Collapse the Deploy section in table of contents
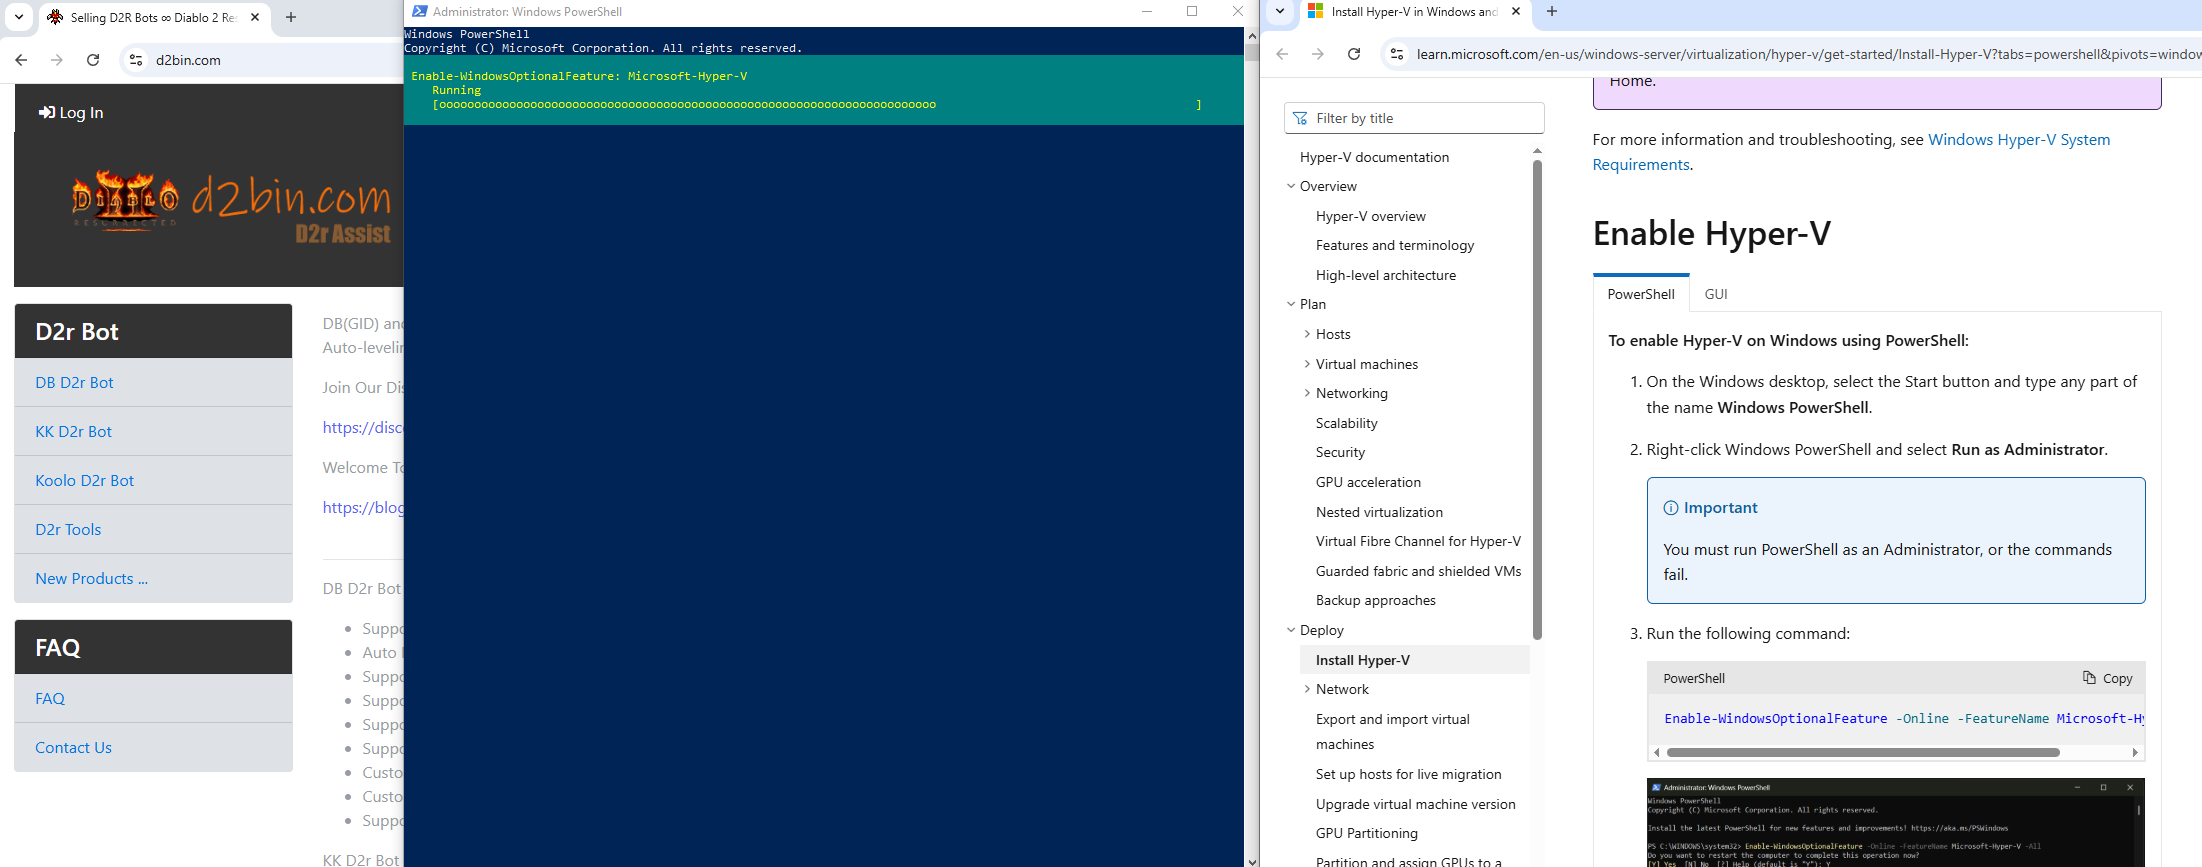The height and width of the screenshot is (867, 2202). click(x=1291, y=630)
